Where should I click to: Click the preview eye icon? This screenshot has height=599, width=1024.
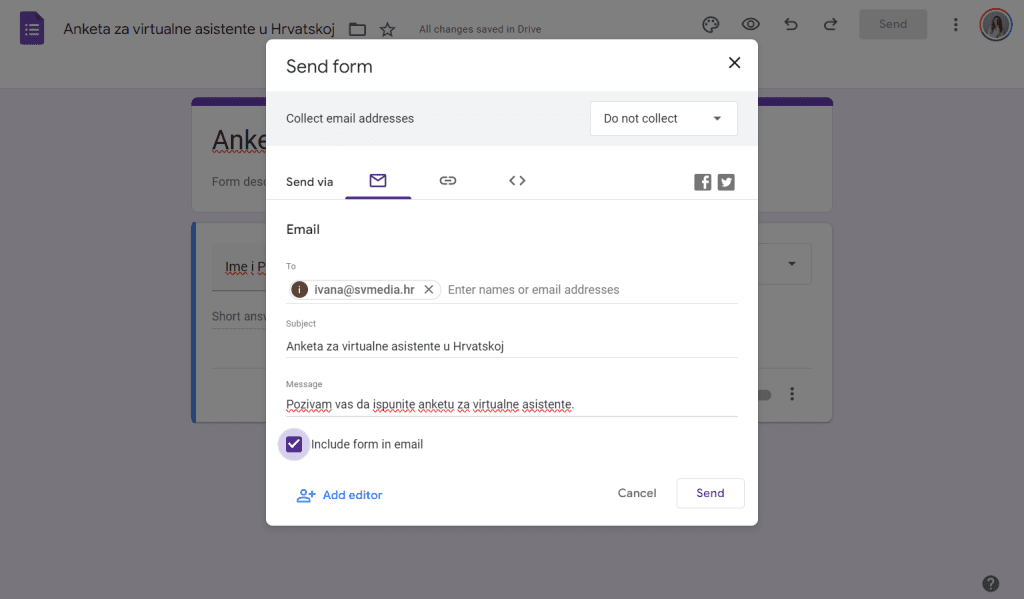tap(750, 25)
